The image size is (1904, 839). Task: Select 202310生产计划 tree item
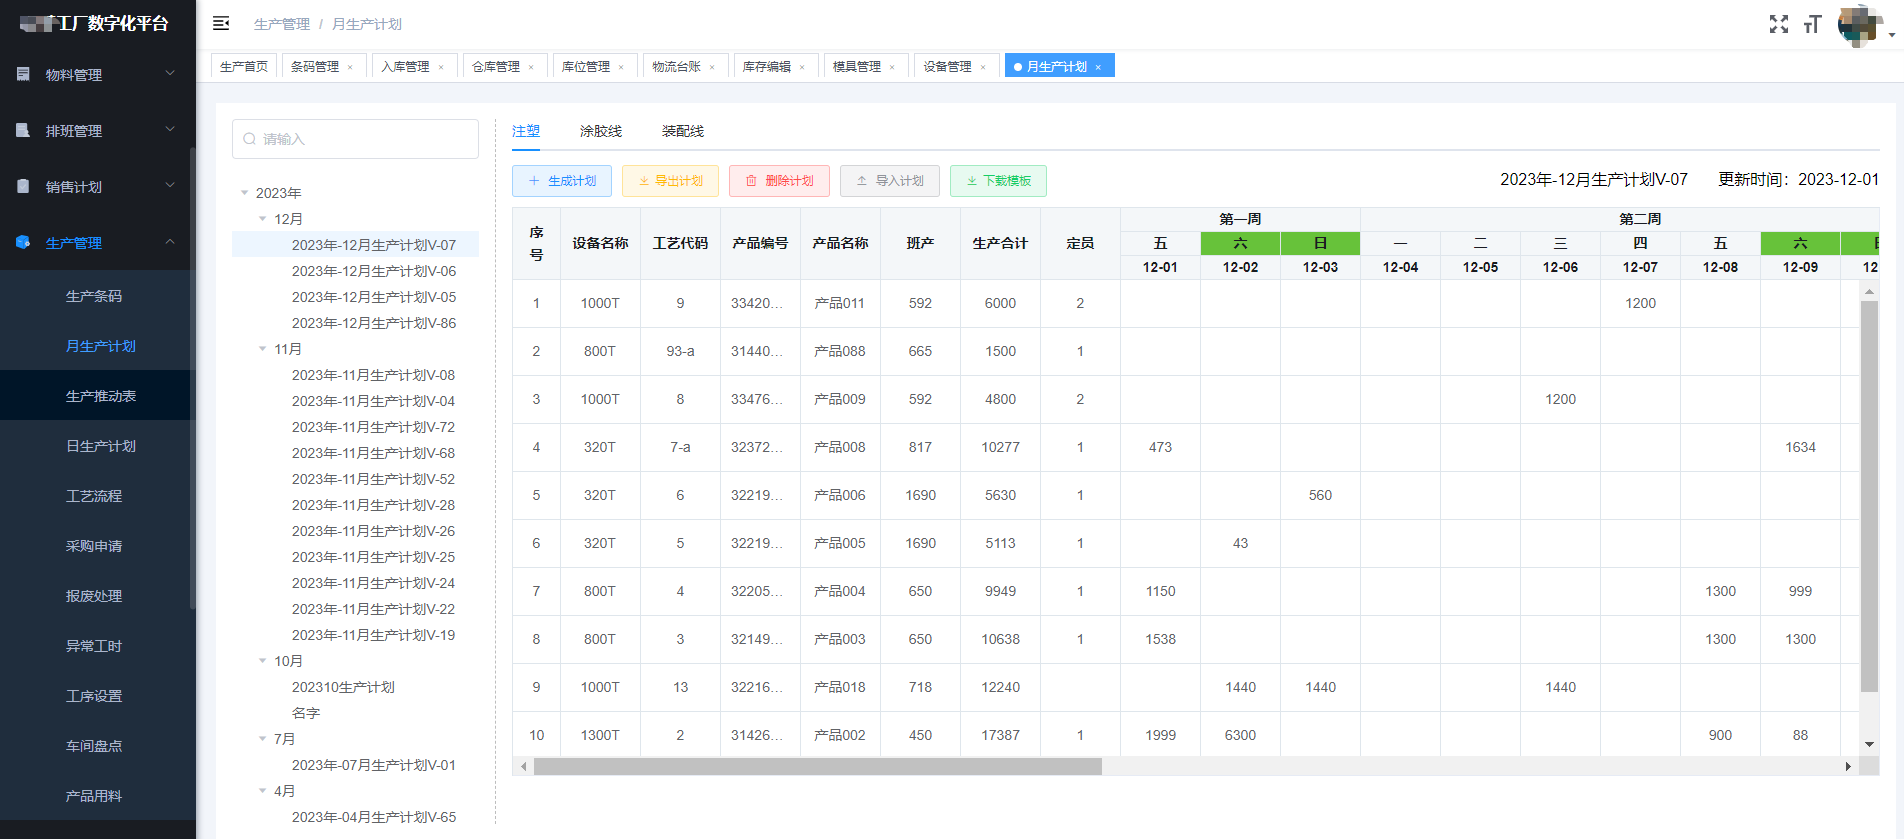[x=343, y=687]
